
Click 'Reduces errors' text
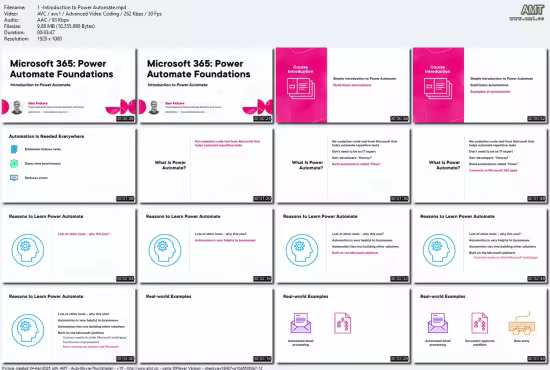[36, 178]
